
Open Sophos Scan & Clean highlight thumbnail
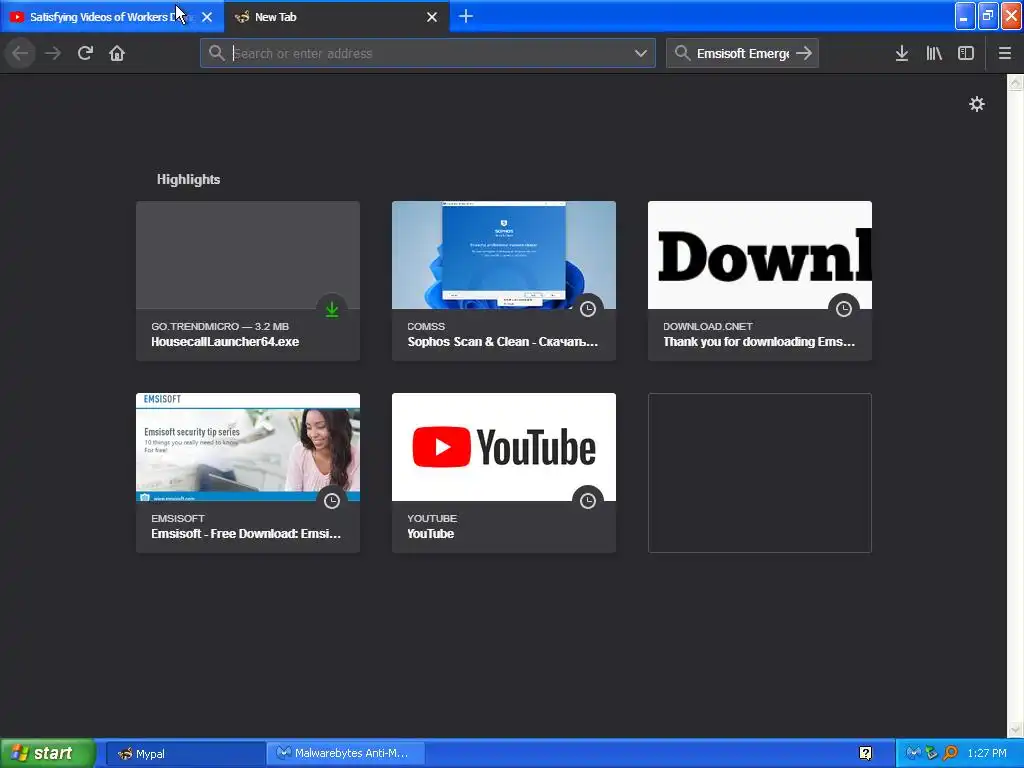coord(504,255)
